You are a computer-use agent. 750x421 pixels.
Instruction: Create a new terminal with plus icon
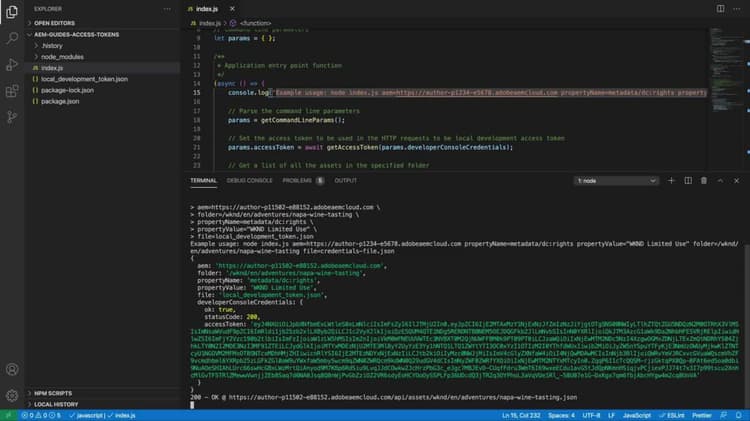pos(671,180)
